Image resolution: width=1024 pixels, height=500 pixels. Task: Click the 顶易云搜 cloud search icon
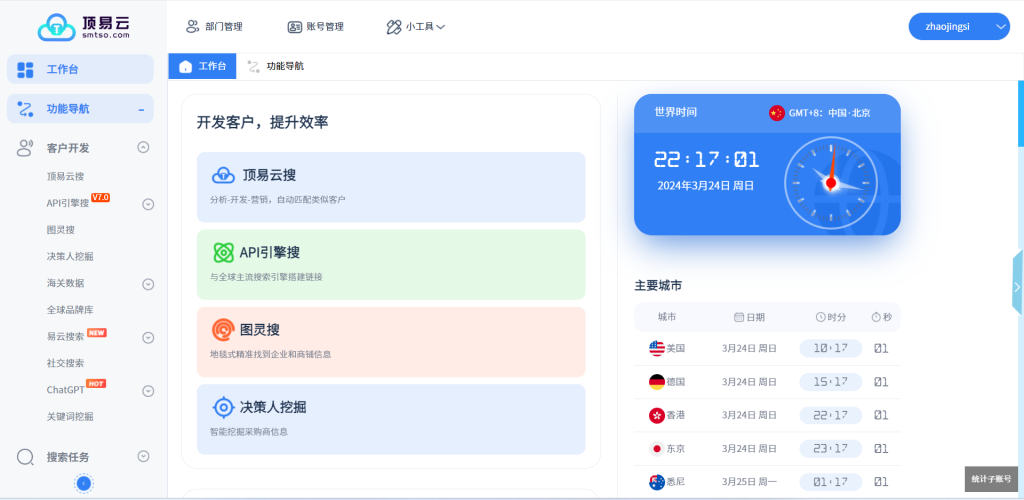223,175
